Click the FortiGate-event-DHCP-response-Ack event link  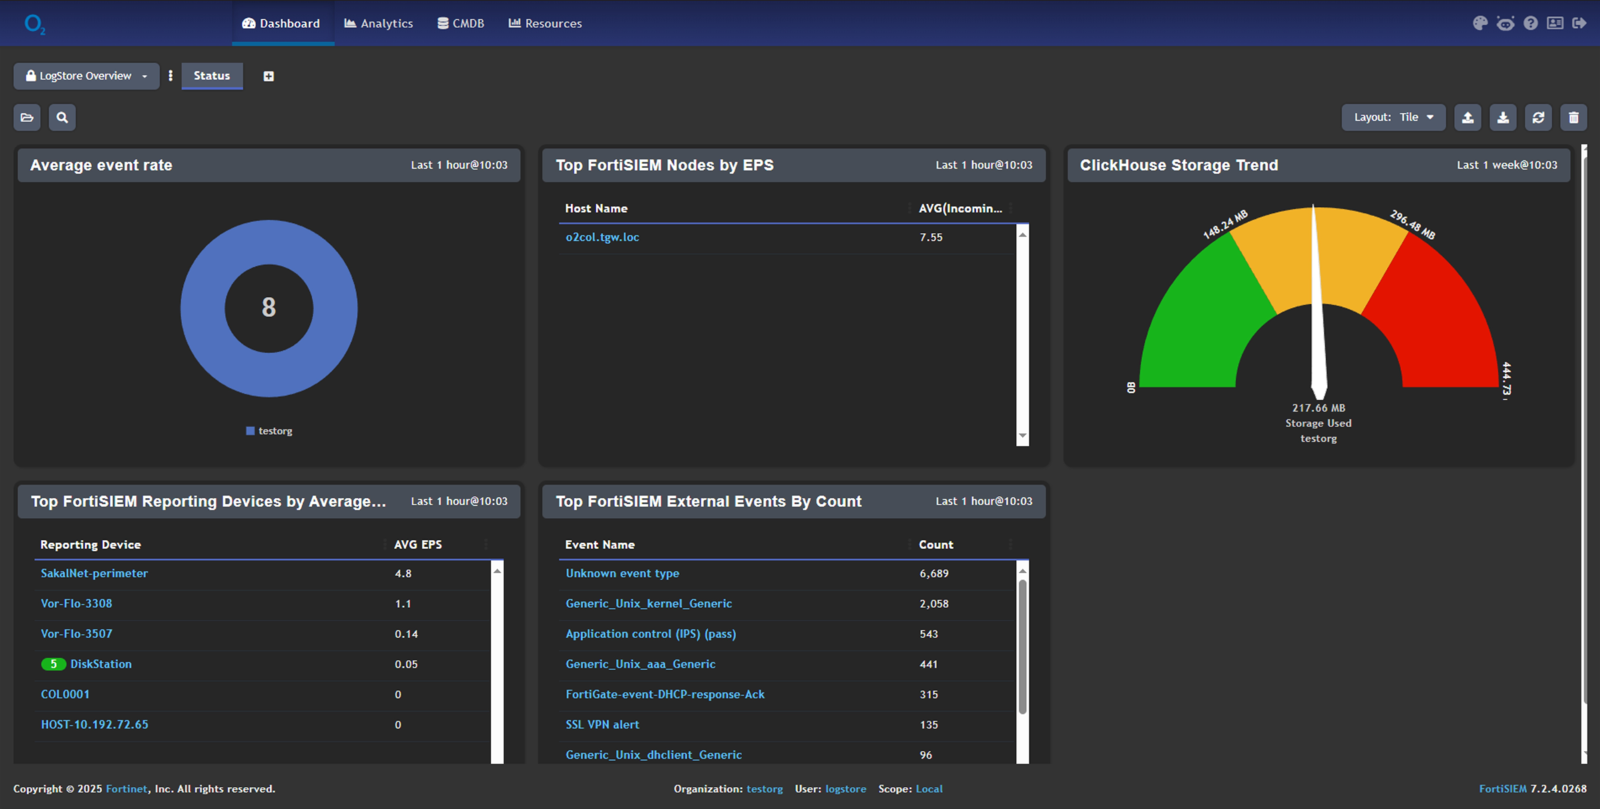665,694
